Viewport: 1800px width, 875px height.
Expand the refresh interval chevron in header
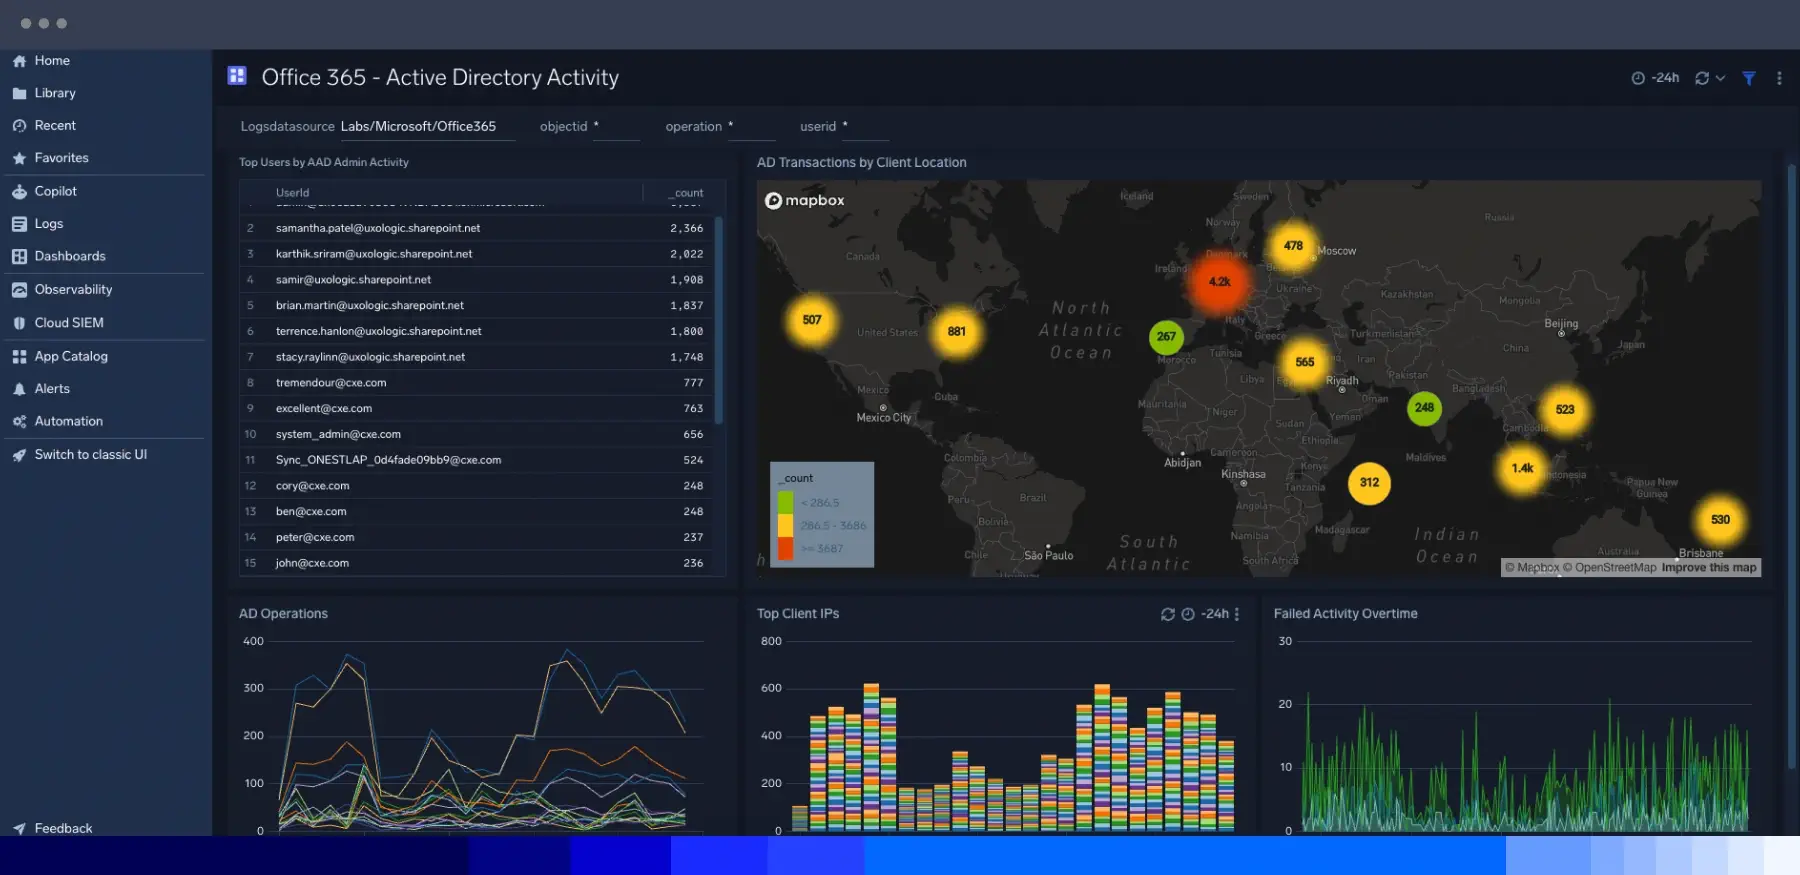point(1720,78)
